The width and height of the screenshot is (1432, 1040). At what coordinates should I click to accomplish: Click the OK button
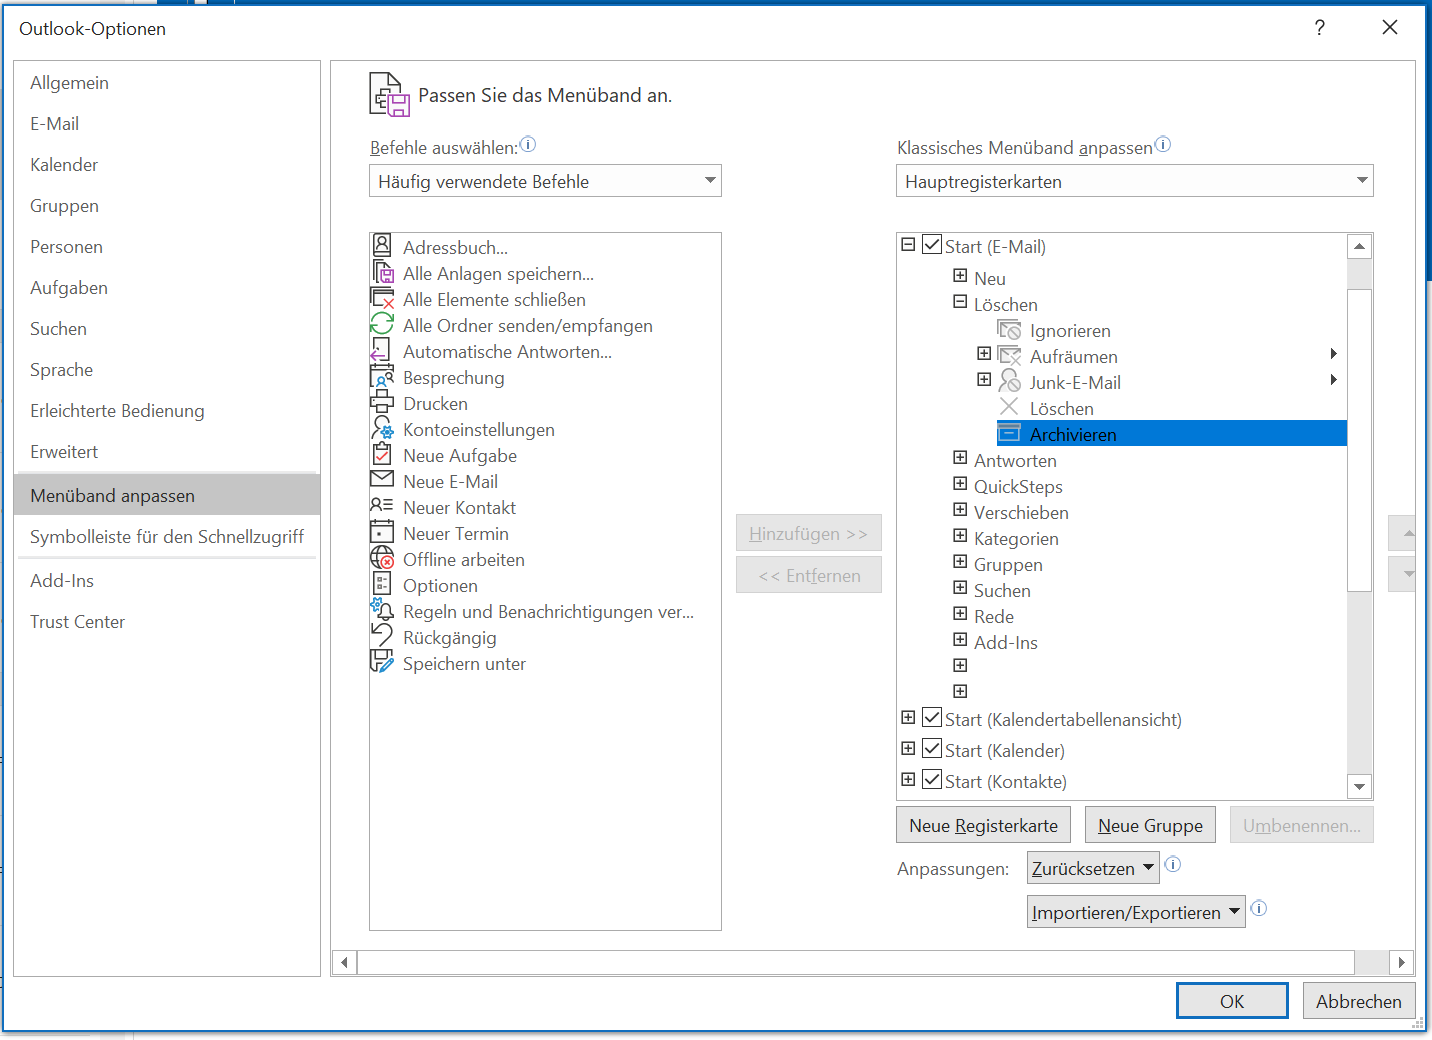coord(1232,1001)
